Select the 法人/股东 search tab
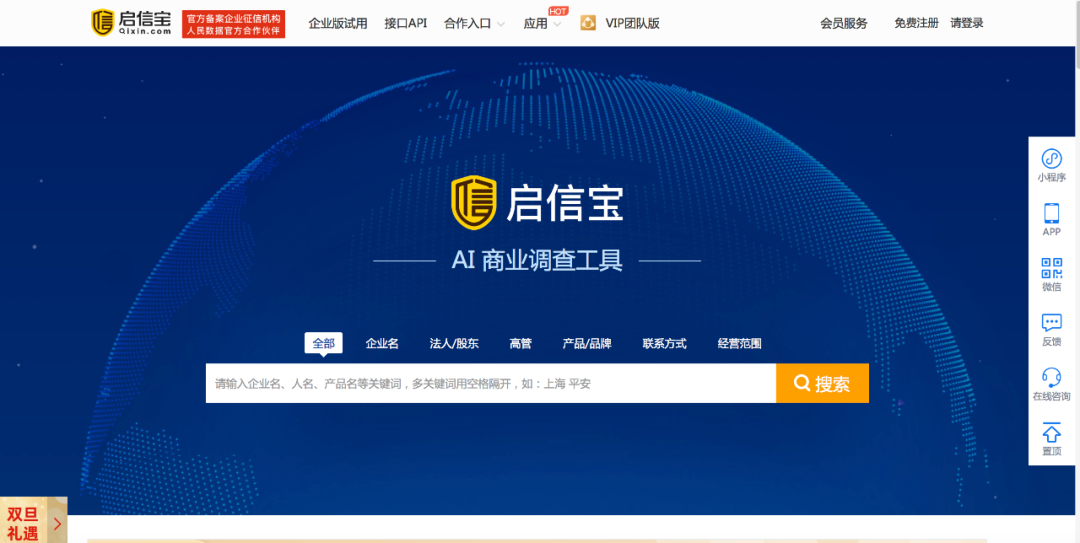The image size is (1080, 543). (x=454, y=343)
